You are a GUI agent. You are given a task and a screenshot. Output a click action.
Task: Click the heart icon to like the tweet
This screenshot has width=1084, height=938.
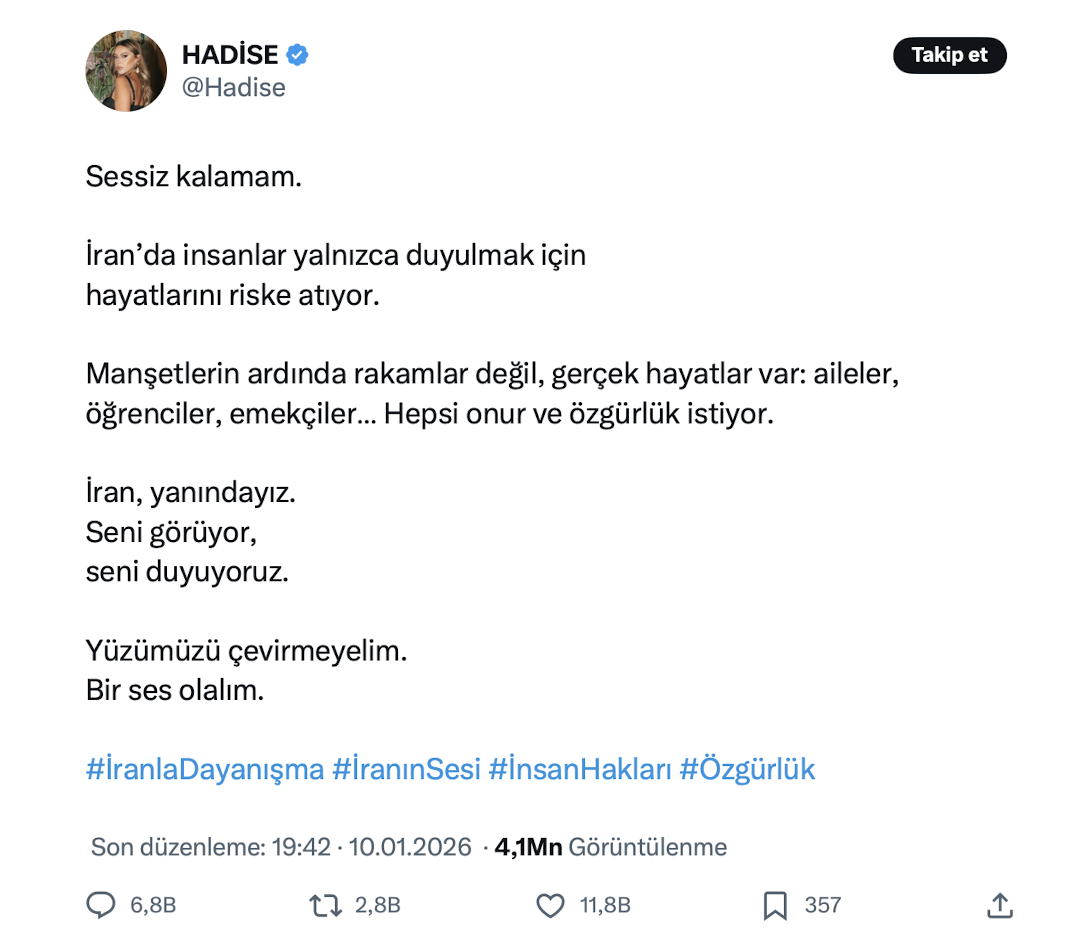[550, 905]
